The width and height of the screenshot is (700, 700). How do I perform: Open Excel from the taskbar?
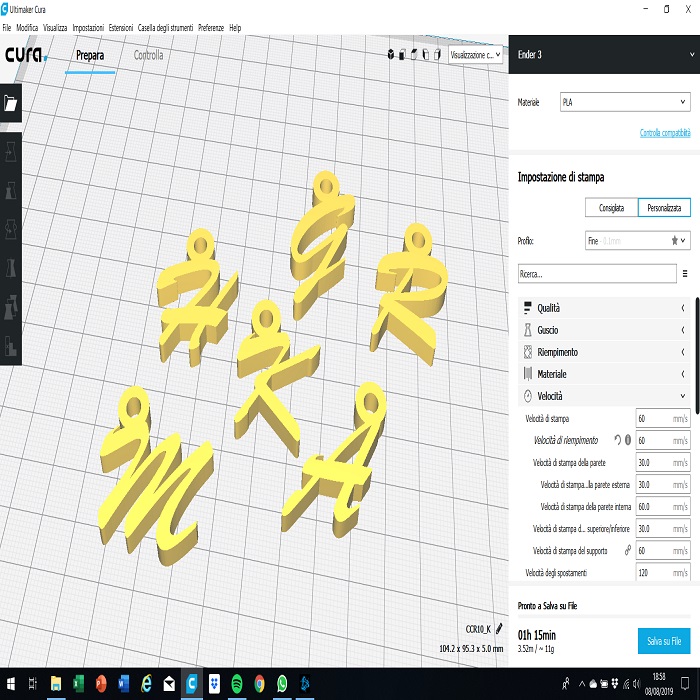[x=79, y=683]
